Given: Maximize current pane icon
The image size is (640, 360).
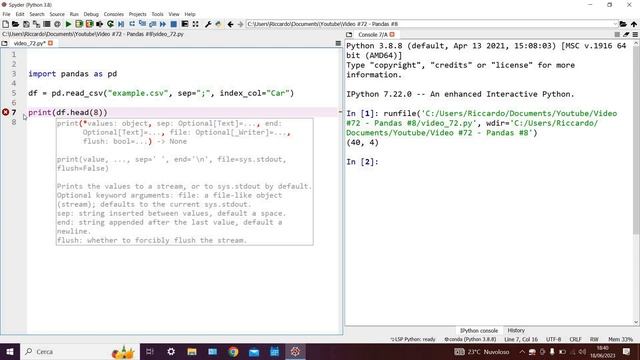Looking at the screenshot, I should point(184,24).
